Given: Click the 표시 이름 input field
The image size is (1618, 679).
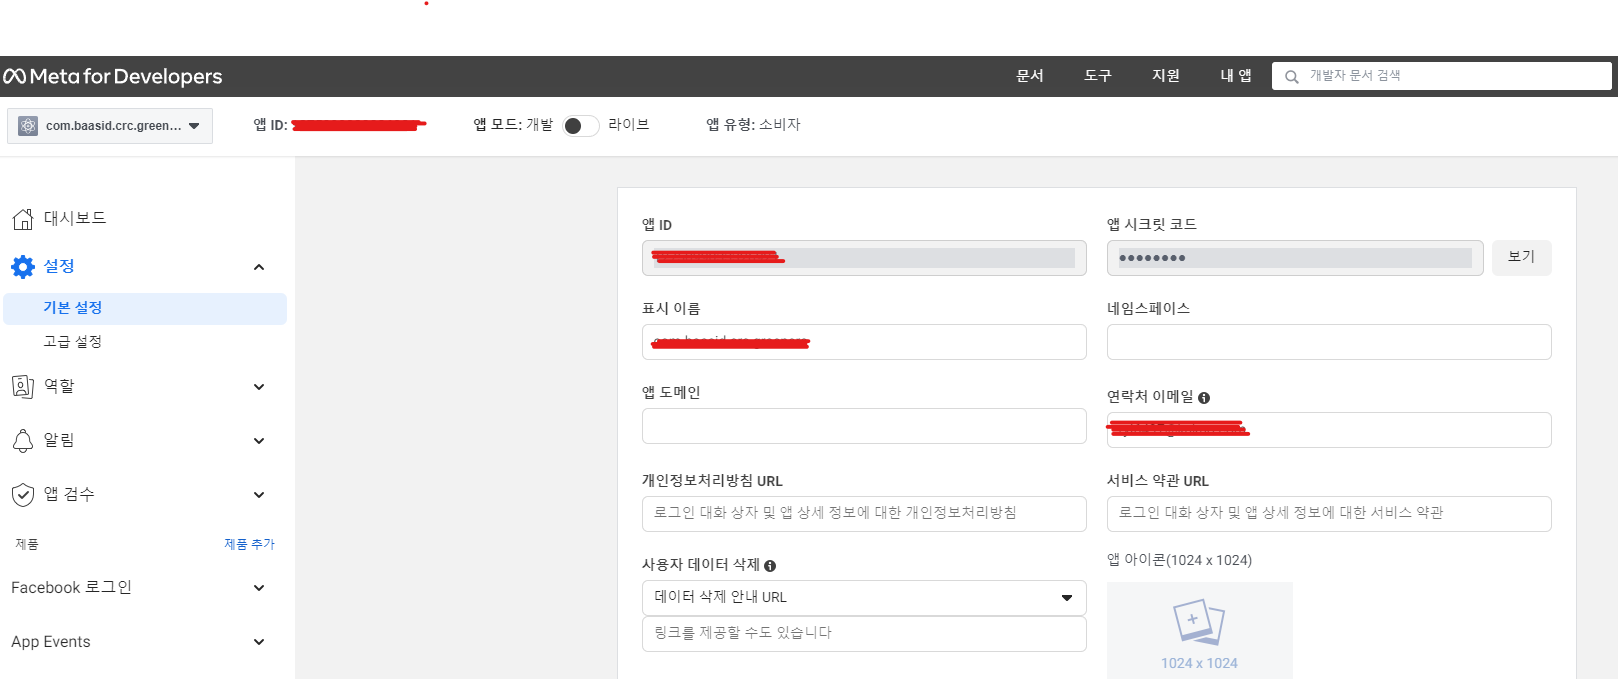Looking at the screenshot, I should 864,342.
